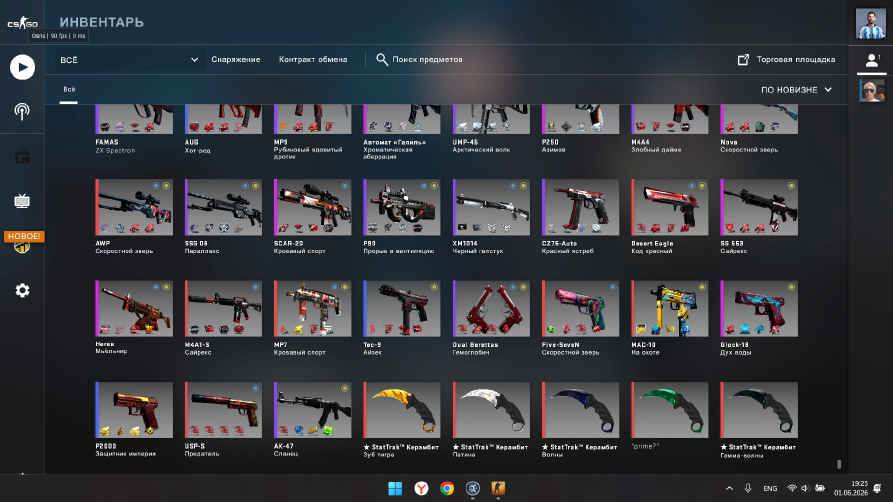Select the P90 skin item
The image size is (893, 502).
coord(402,207)
